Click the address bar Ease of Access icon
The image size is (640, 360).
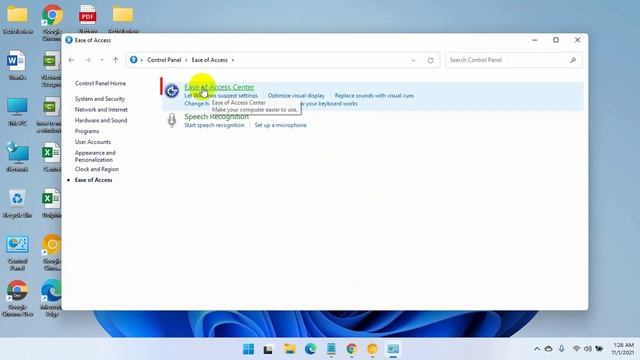click(133, 60)
